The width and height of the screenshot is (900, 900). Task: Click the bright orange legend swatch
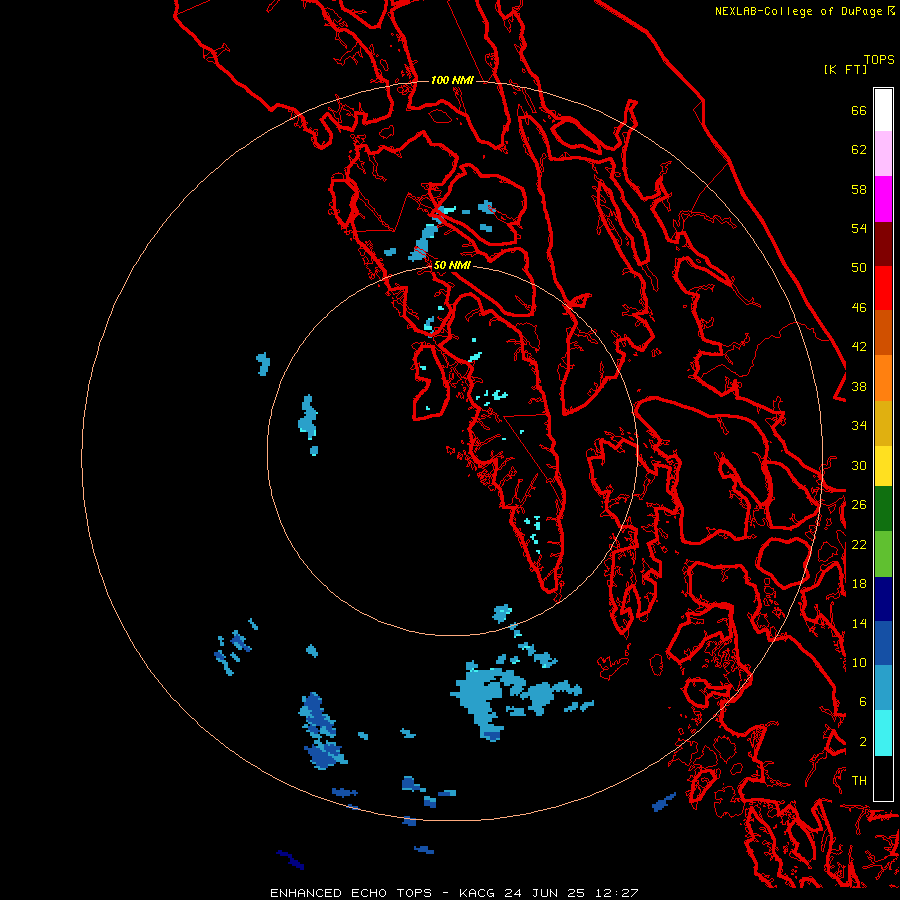point(883,378)
